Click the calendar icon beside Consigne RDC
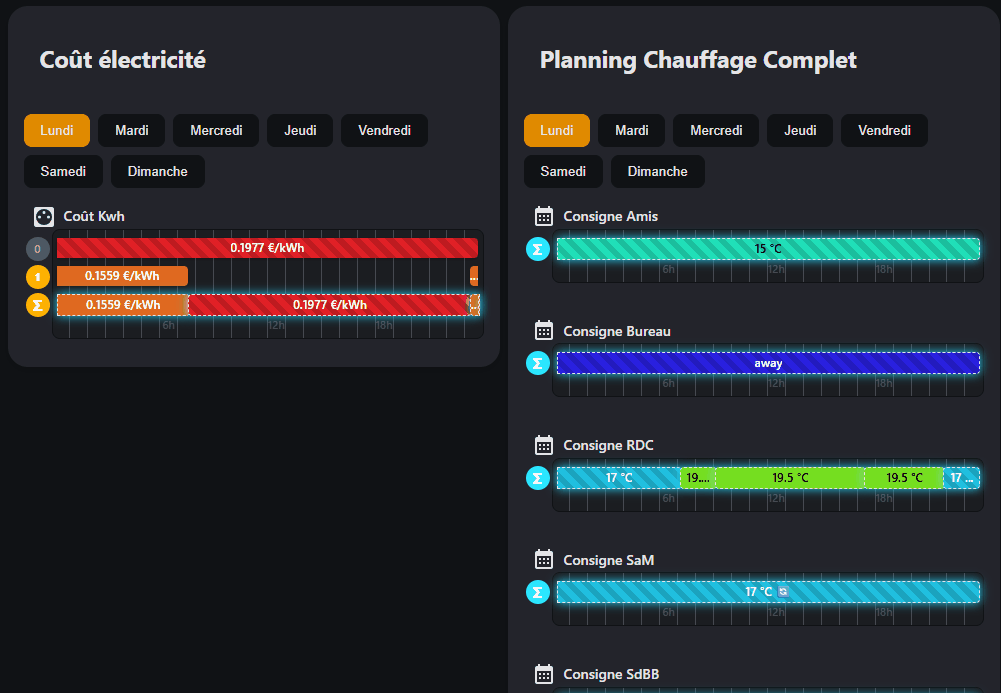The image size is (1001, 693). pyautogui.click(x=544, y=445)
